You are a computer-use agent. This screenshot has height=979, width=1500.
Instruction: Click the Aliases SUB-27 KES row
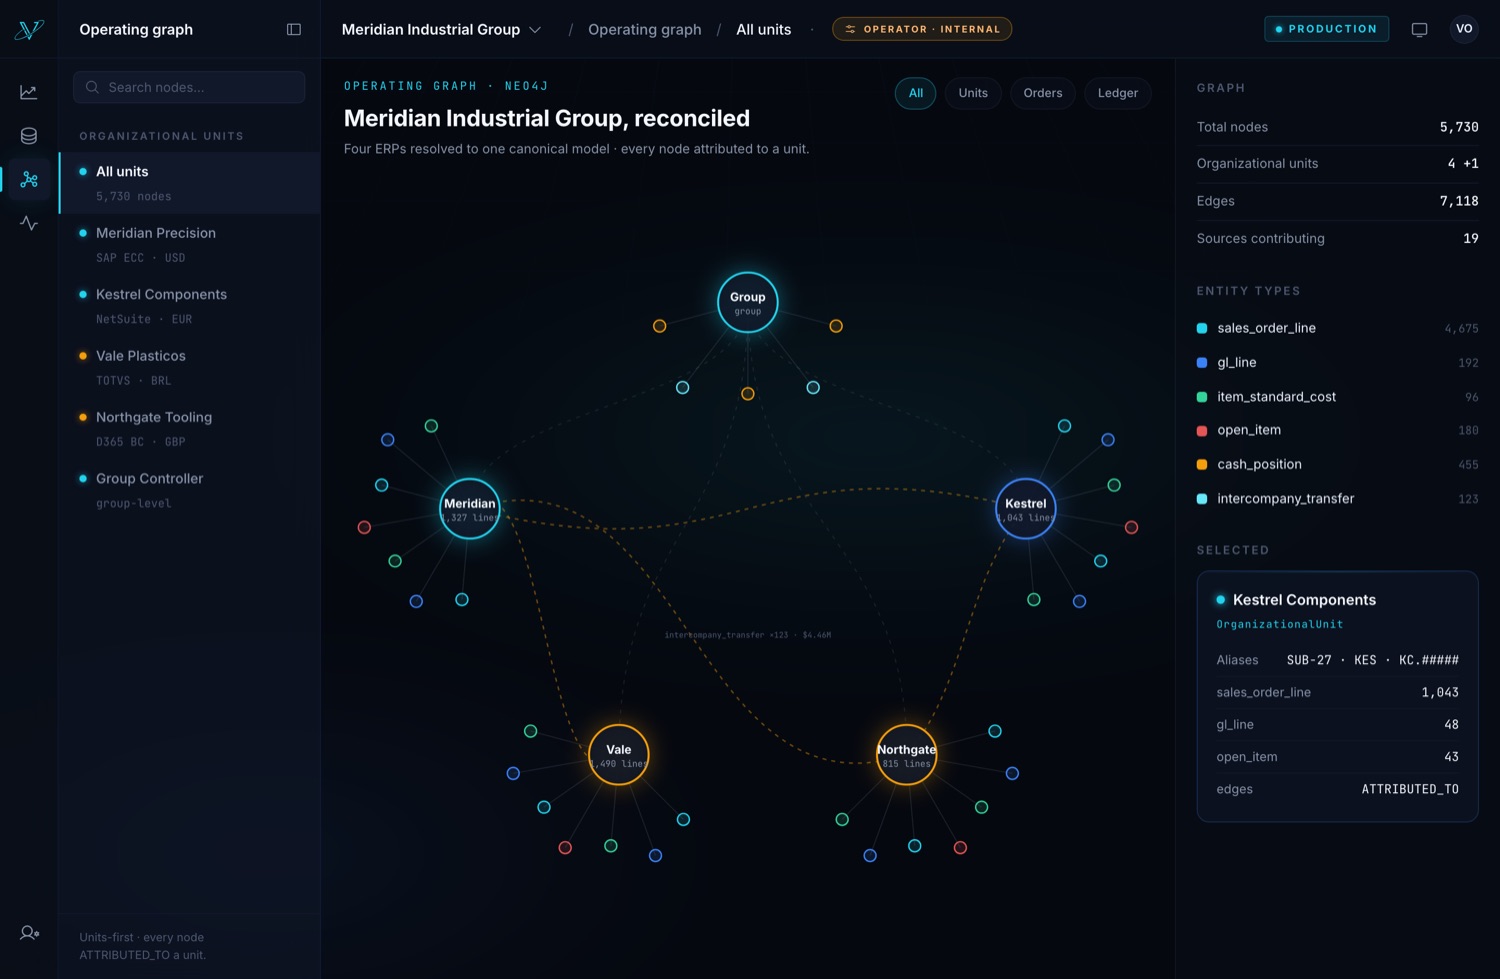(x=1337, y=660)
